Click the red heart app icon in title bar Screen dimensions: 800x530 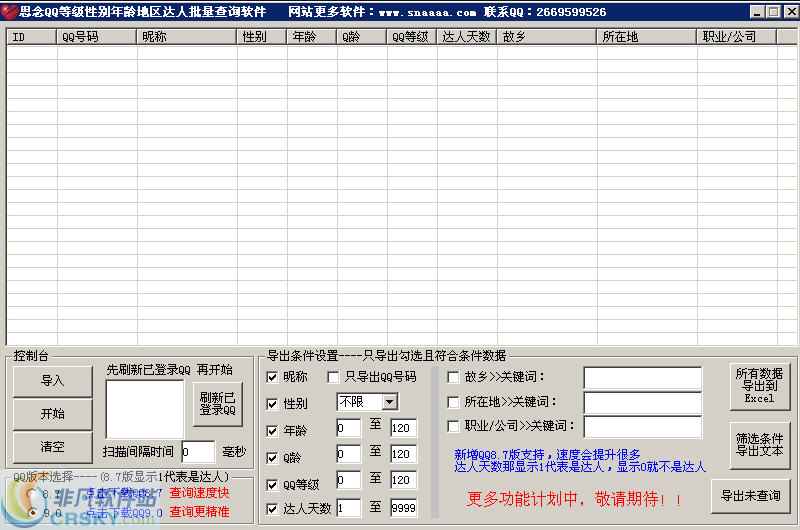click(10, 11)
